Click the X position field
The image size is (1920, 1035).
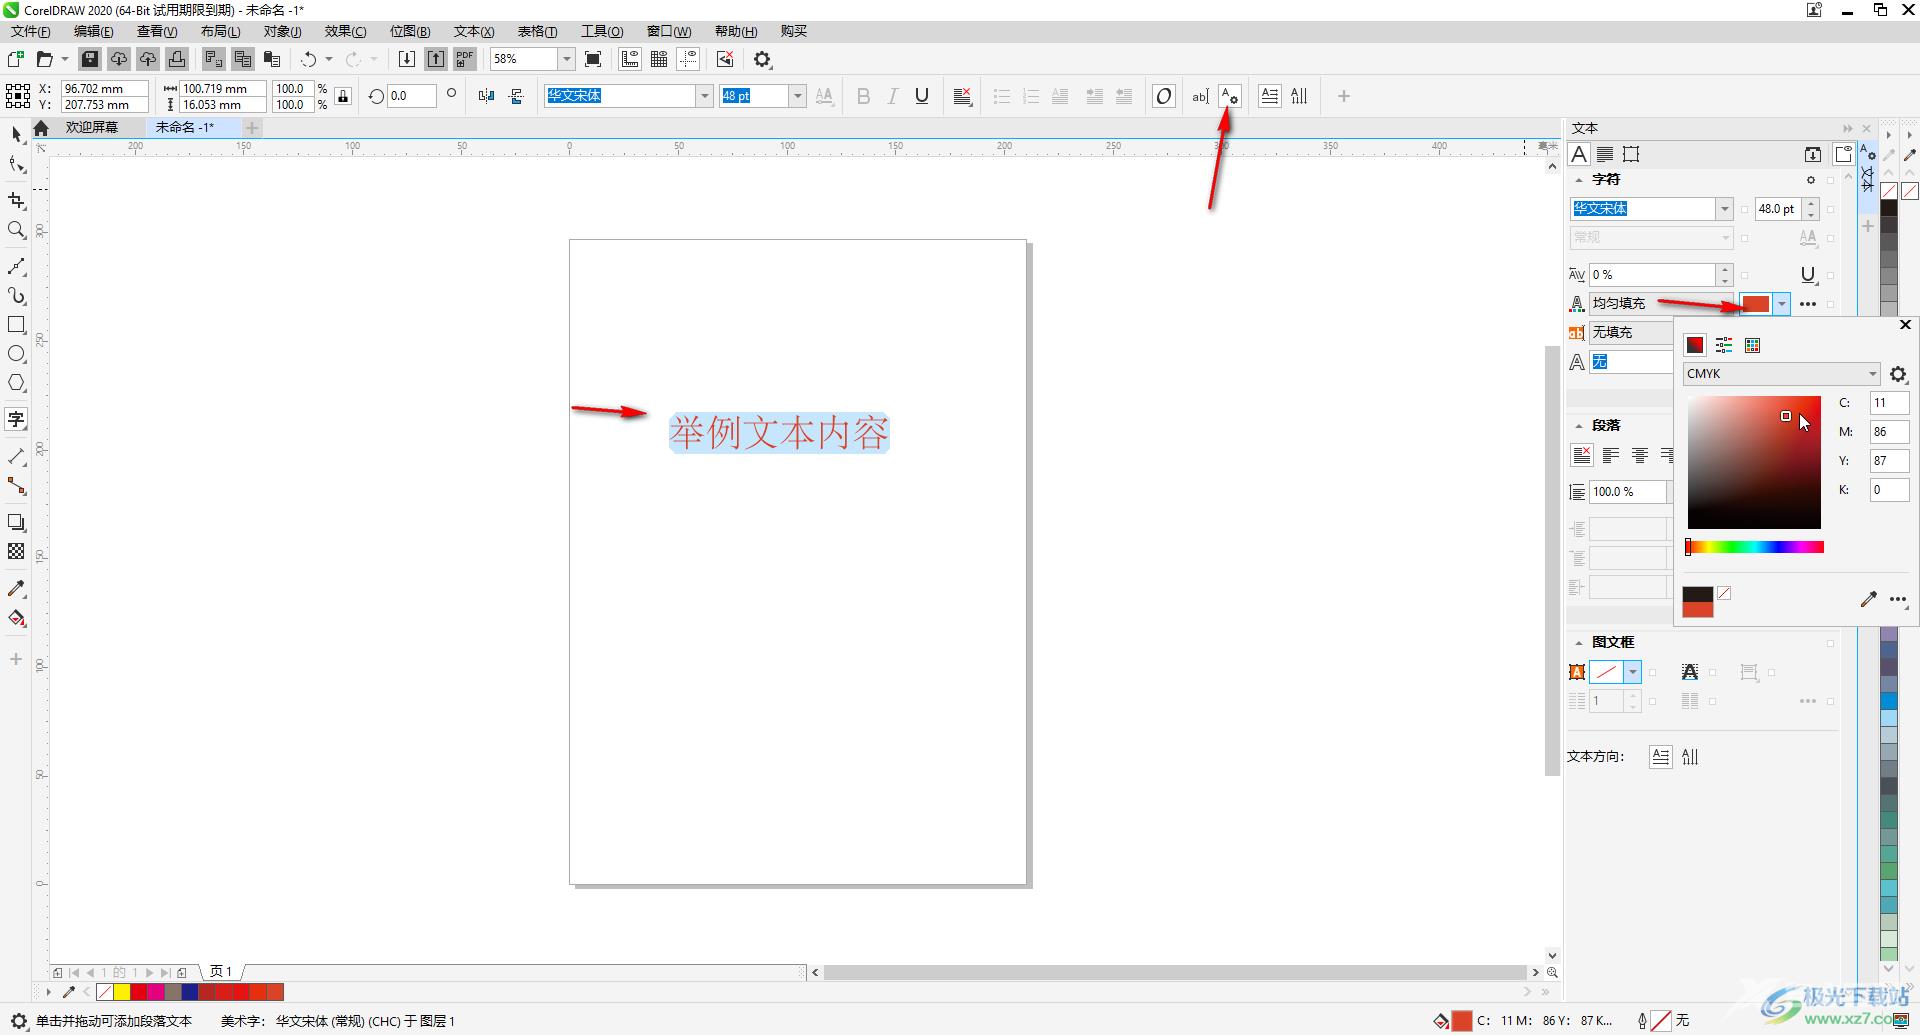point(104,89)
